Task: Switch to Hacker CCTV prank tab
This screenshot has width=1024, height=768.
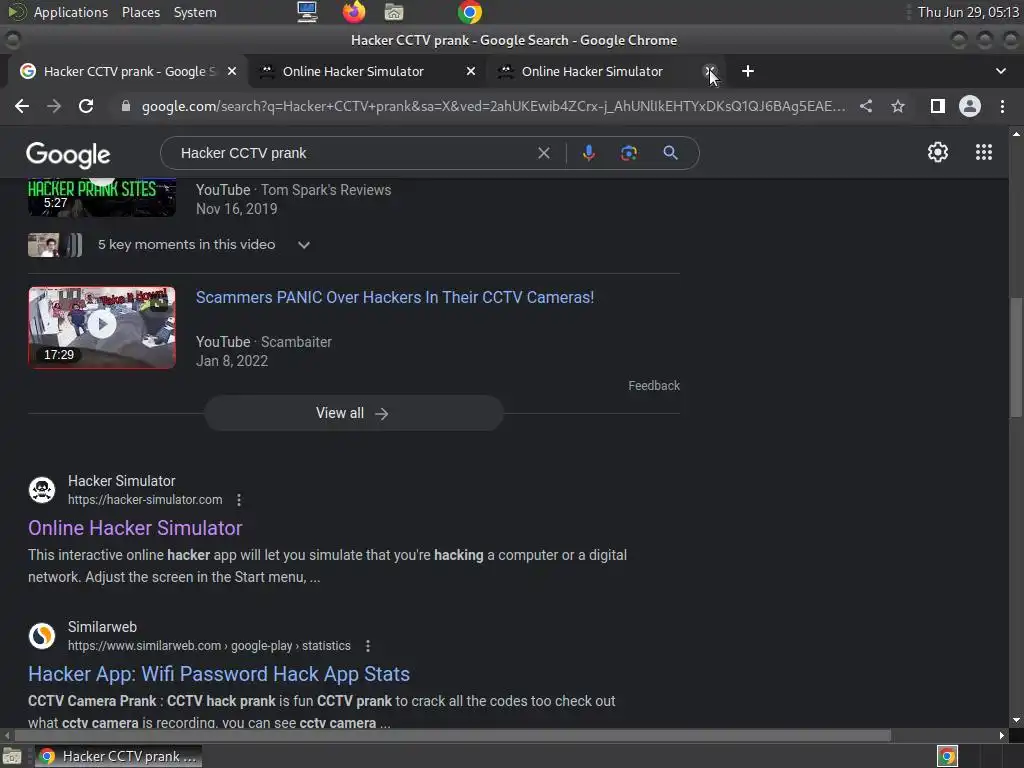Action: (x=128, y=71)
